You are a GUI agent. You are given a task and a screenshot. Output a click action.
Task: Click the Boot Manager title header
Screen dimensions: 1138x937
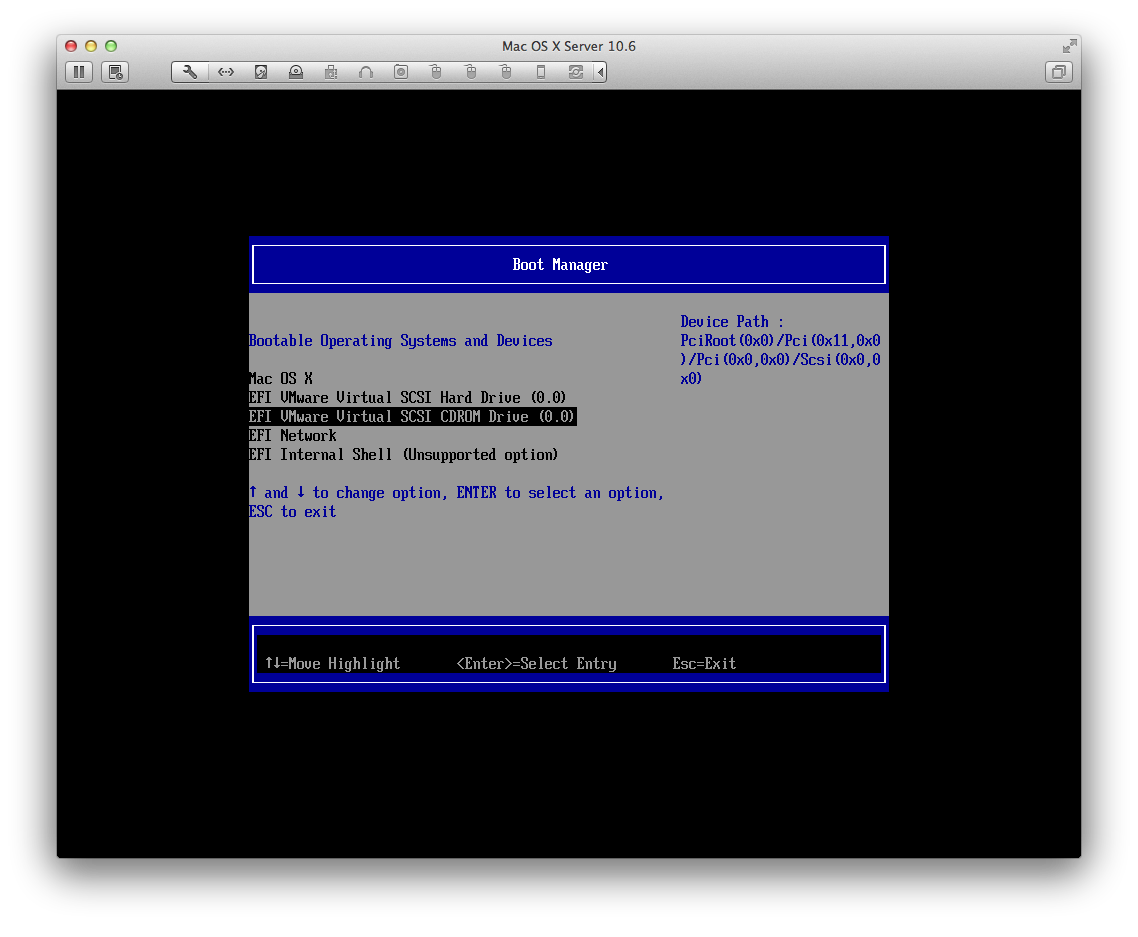[560, 265]
